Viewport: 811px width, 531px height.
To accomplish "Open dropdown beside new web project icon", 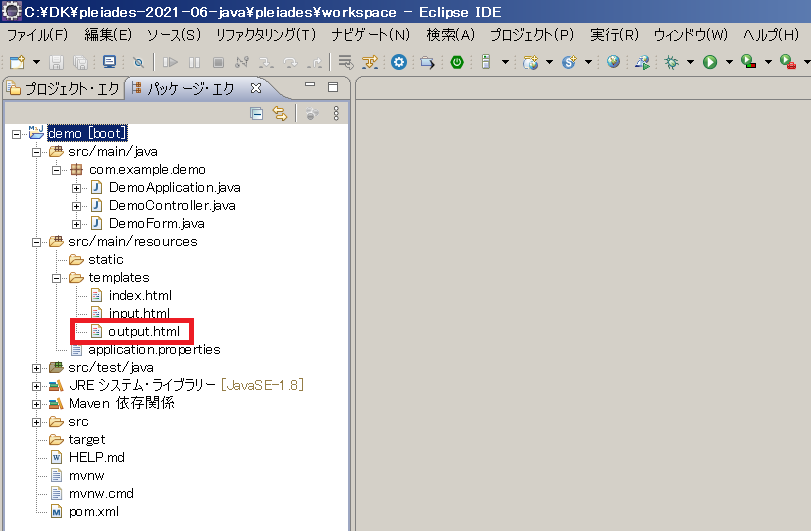I will (549, 63).
